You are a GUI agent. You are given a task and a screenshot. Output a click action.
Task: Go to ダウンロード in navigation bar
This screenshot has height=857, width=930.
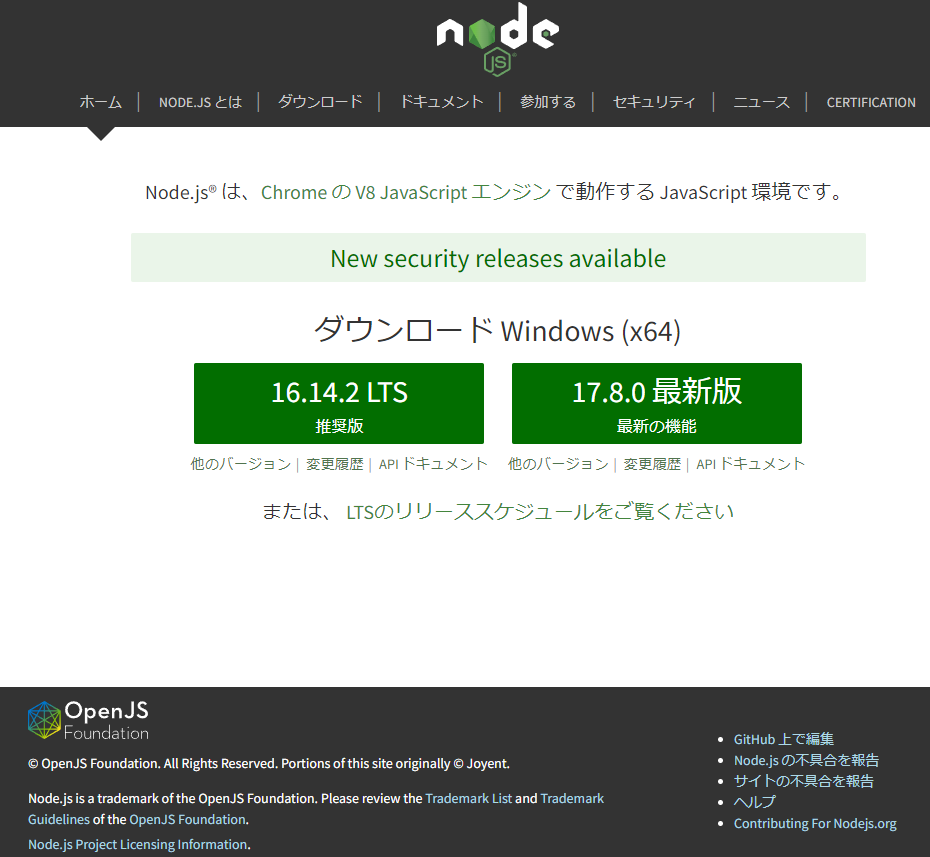320,102
